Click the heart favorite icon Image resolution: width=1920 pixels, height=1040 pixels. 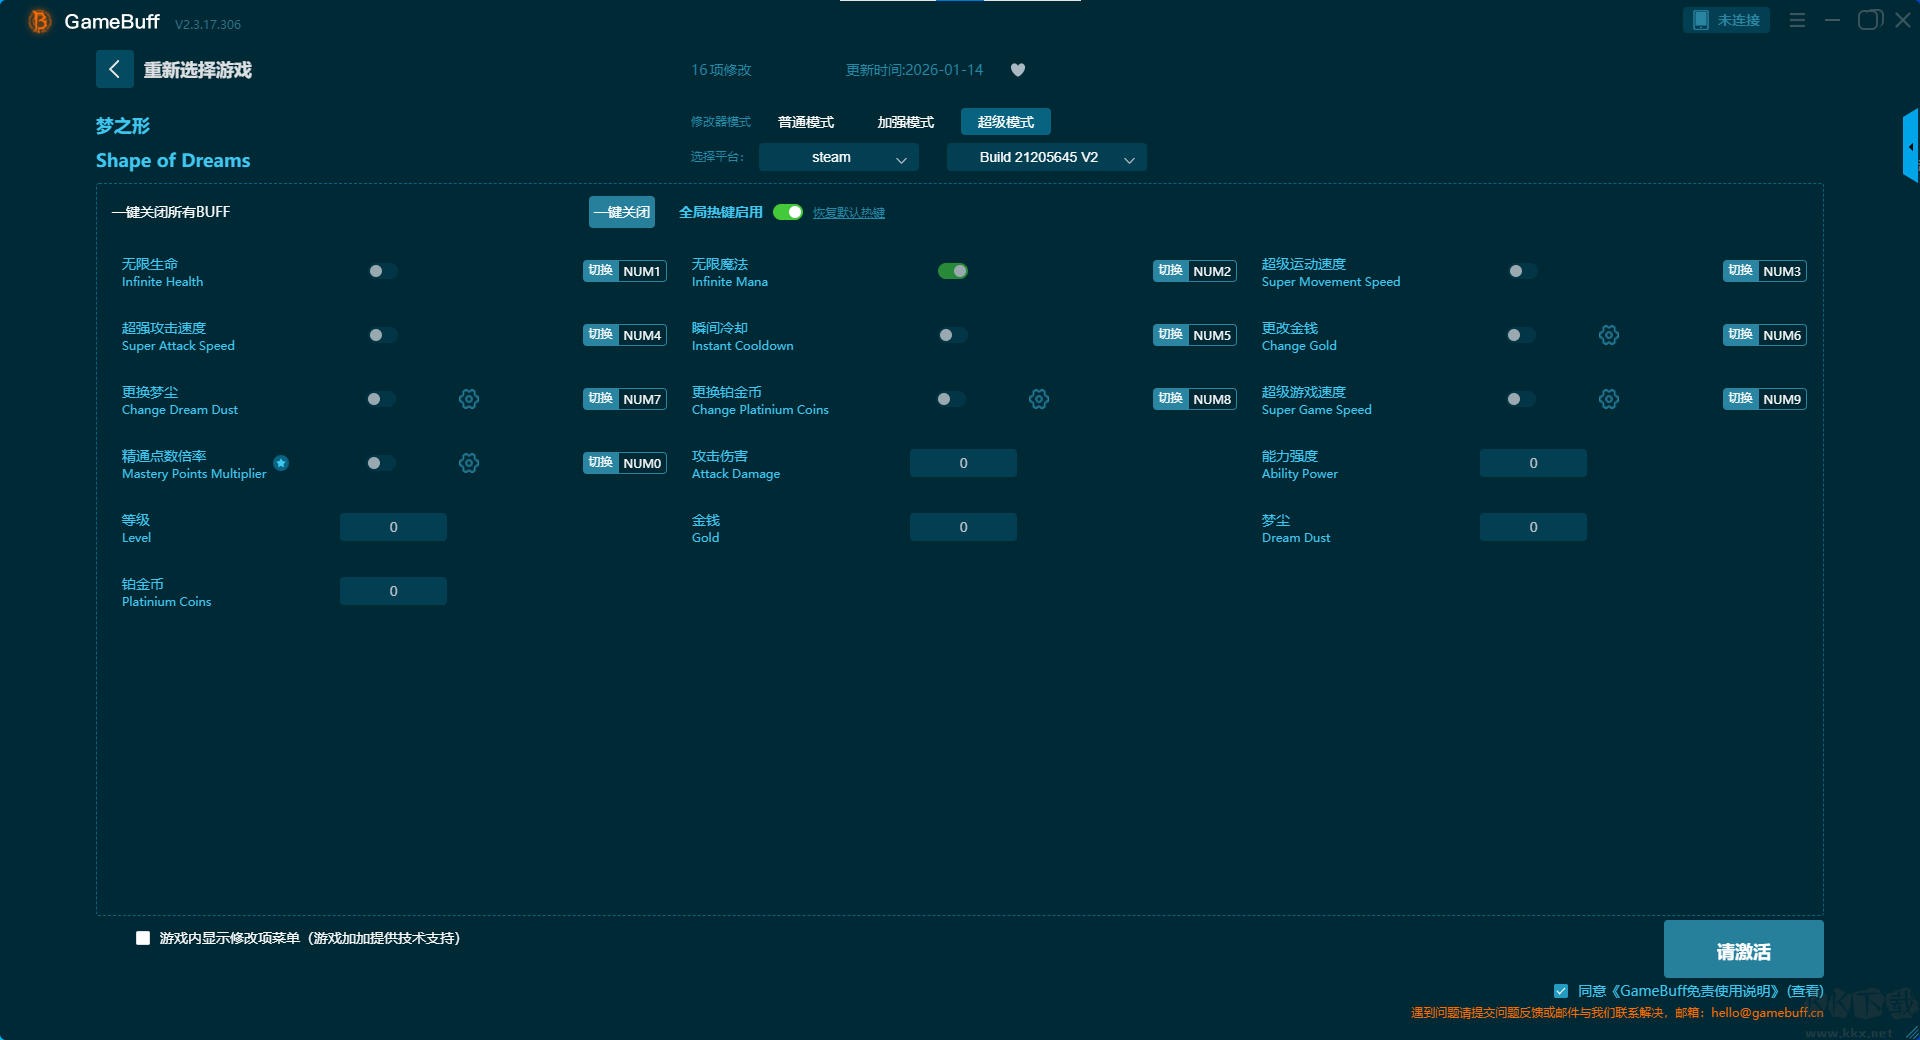(1018, 70)
